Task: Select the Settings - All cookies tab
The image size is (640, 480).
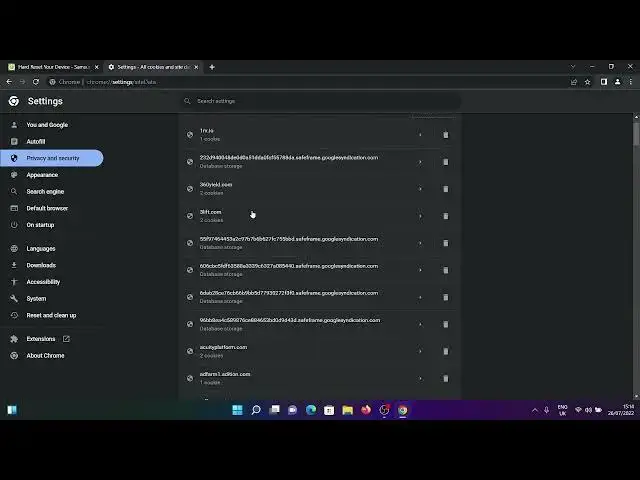Action: pyautogui.click(x=152, y=67)
